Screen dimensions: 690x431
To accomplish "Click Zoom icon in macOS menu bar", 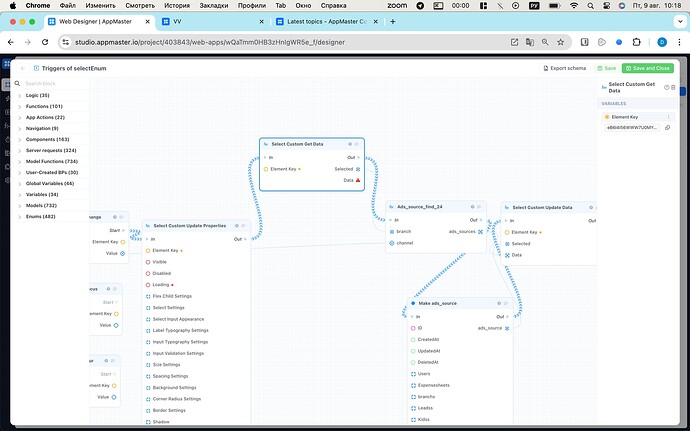I will [397, 6].
